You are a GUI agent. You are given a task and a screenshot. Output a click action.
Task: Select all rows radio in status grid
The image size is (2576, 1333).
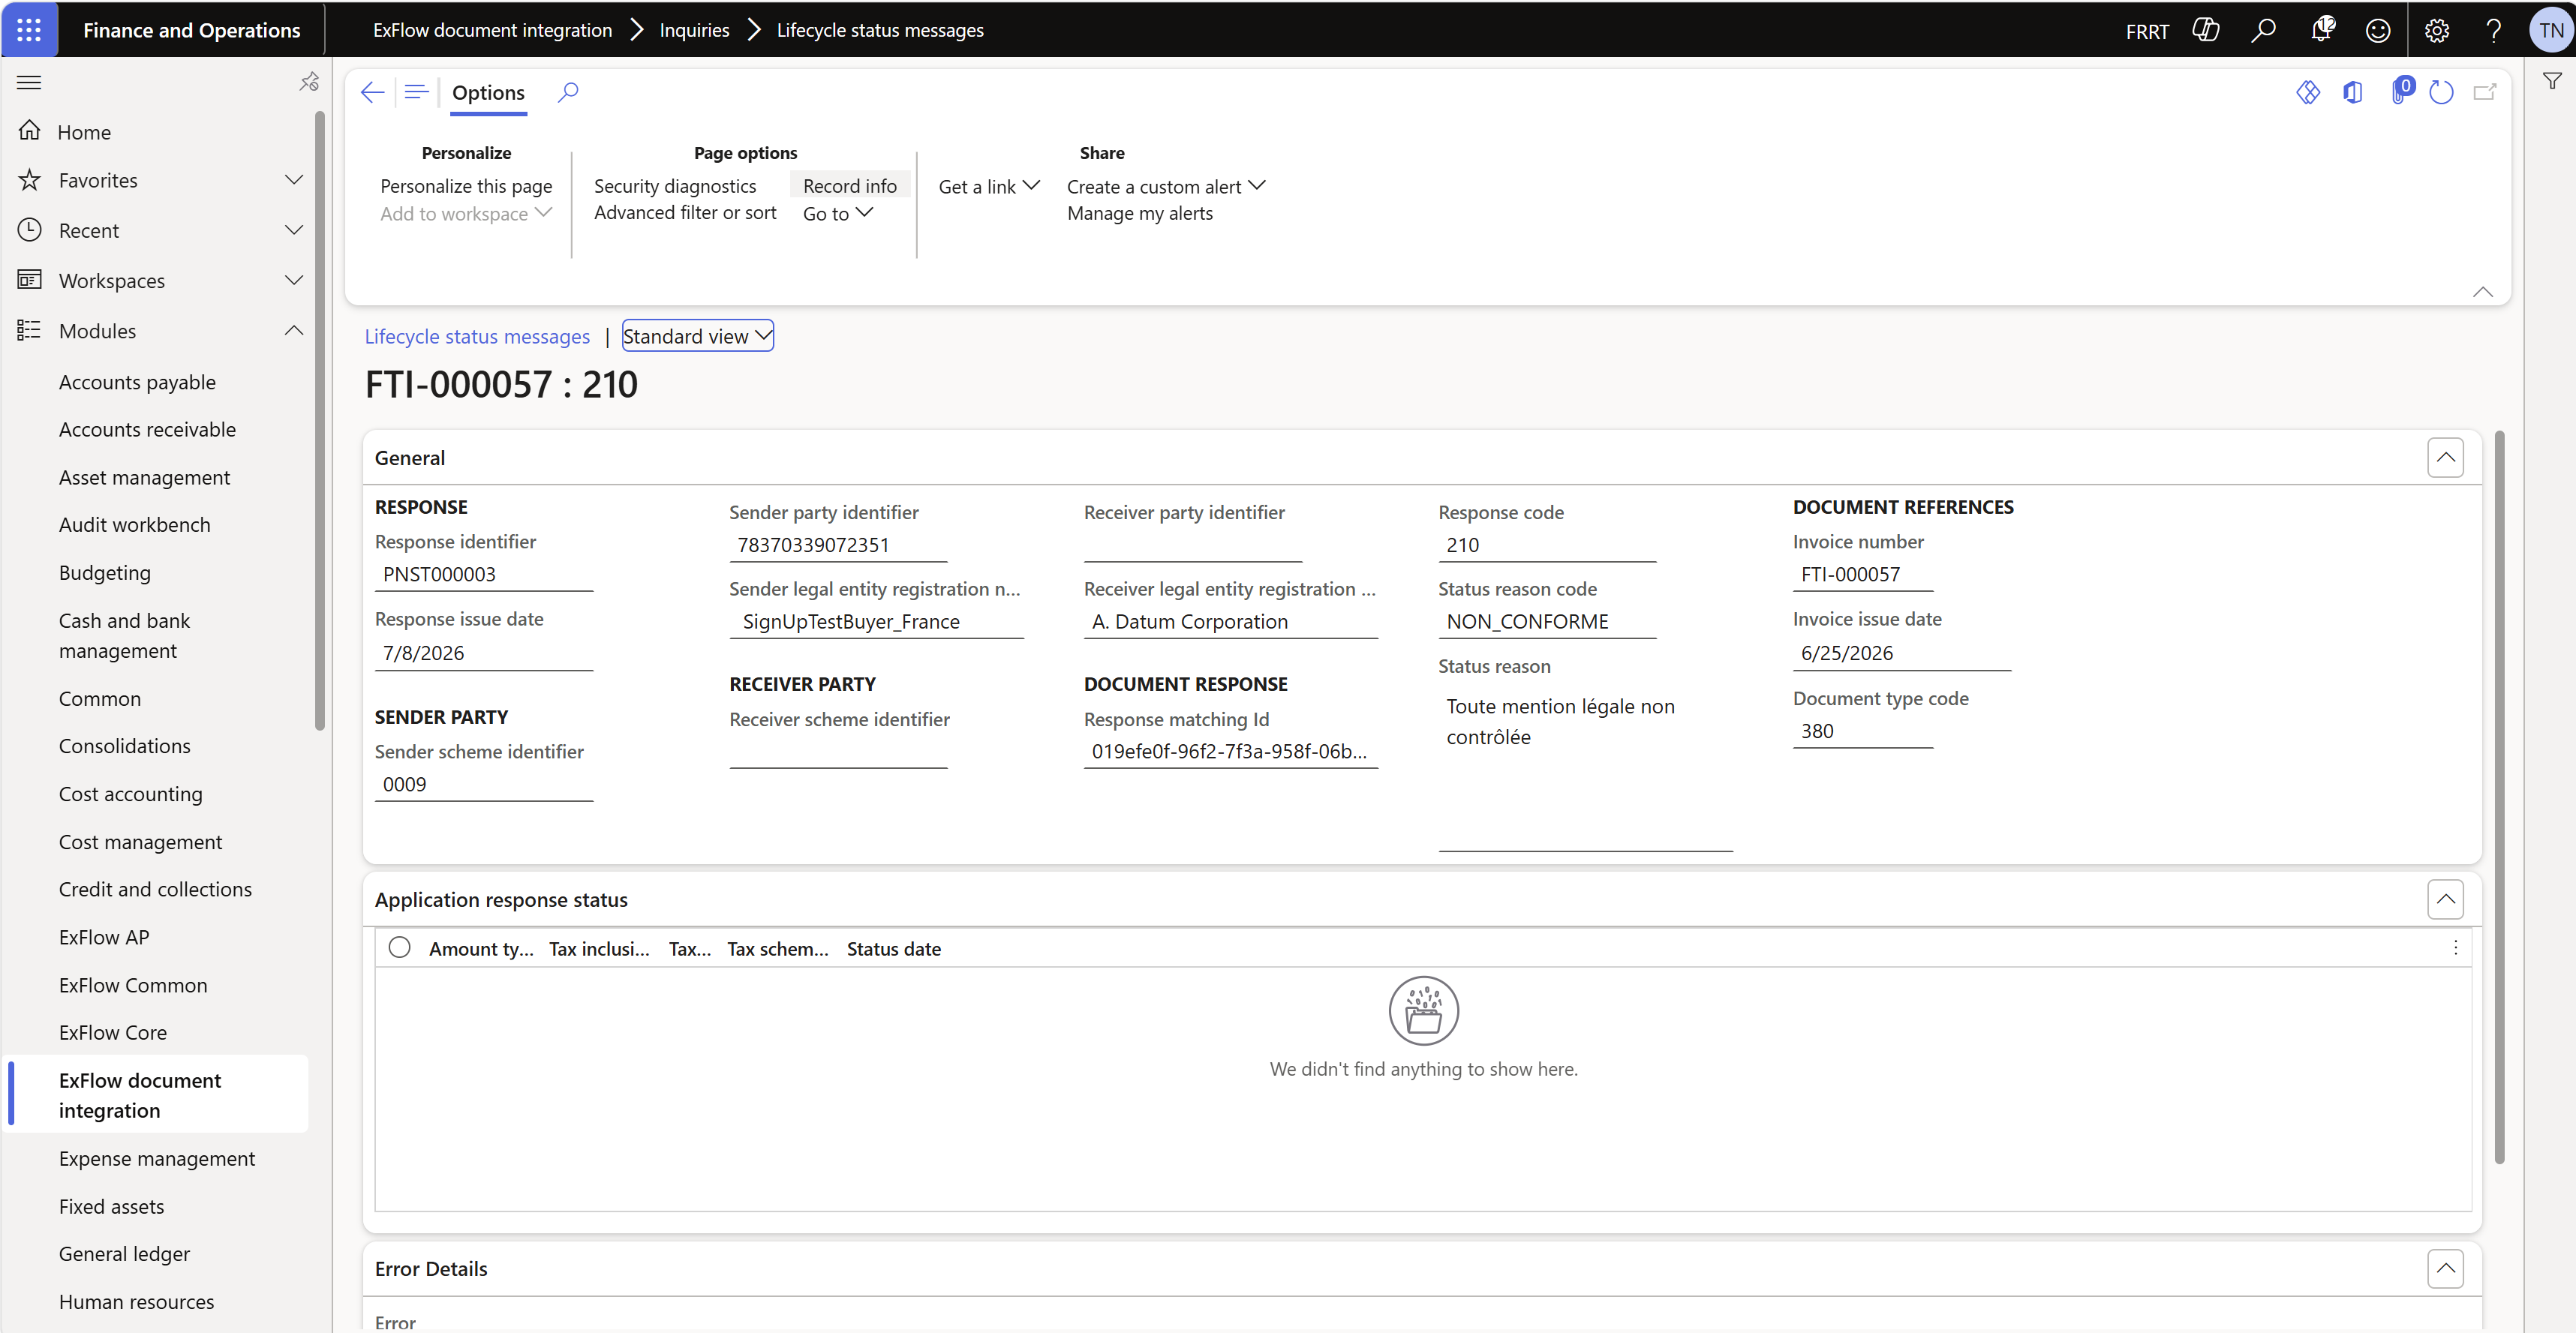tap(399, 947)
